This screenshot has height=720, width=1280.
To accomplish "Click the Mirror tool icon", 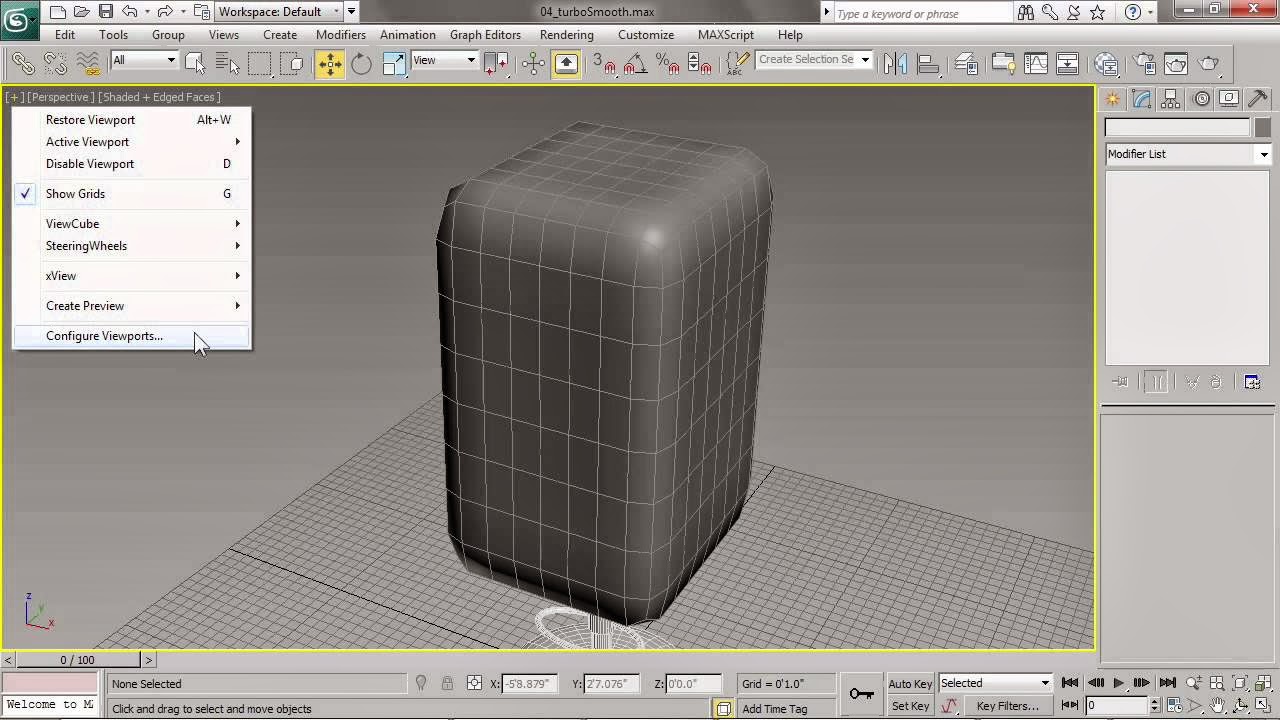I will click(895, 64).
